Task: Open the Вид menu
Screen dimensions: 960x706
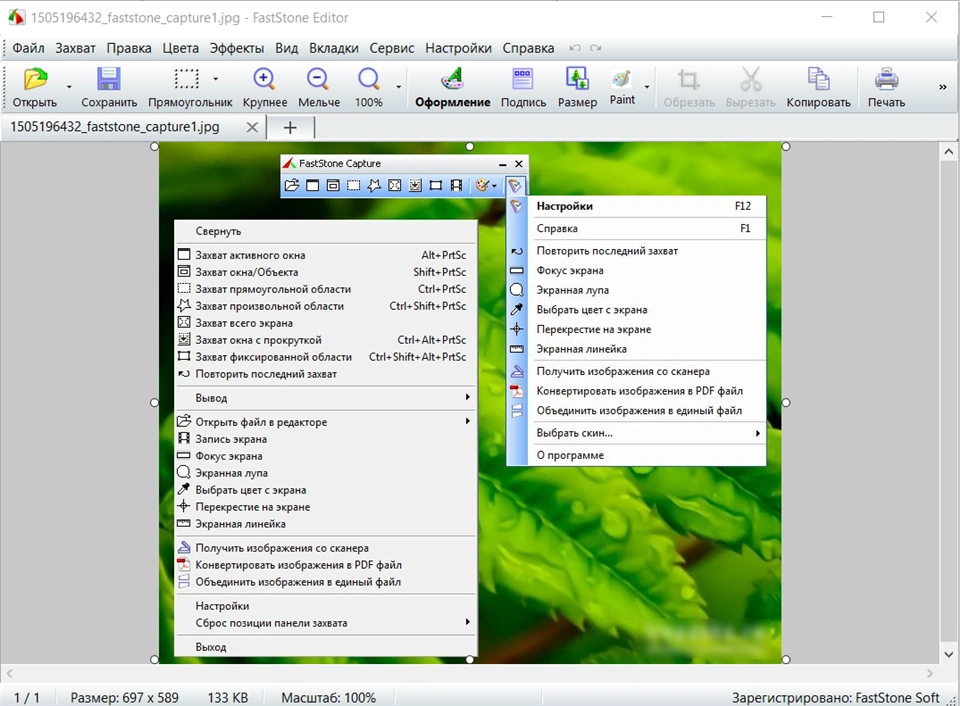Action: click(287, 48)
